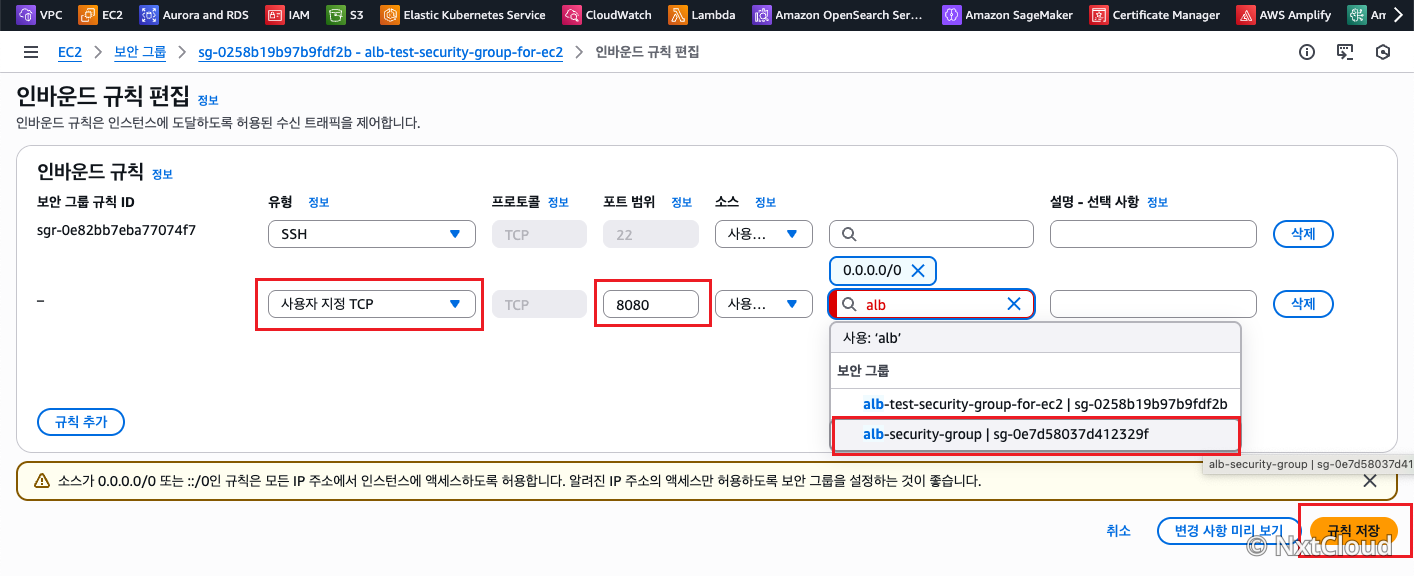Open the Lambda service shortcut
Image resolution: width=1414 pixels, height=576 pixels.
click(x=703, y=15)
